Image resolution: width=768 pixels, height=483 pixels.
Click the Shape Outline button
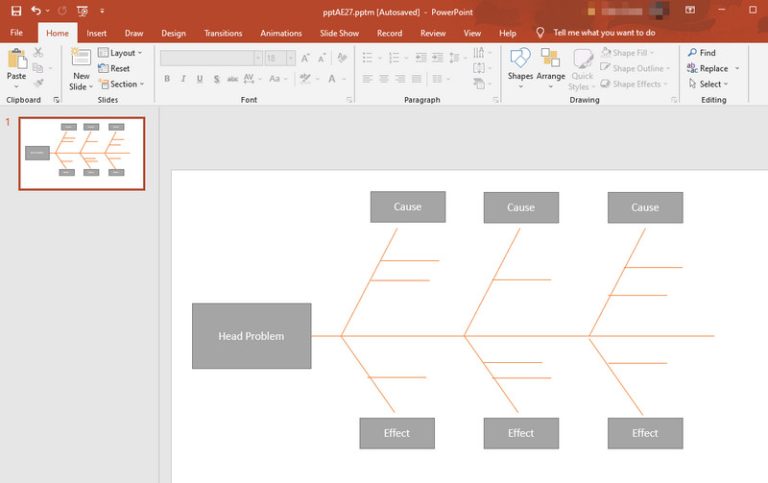635,69
